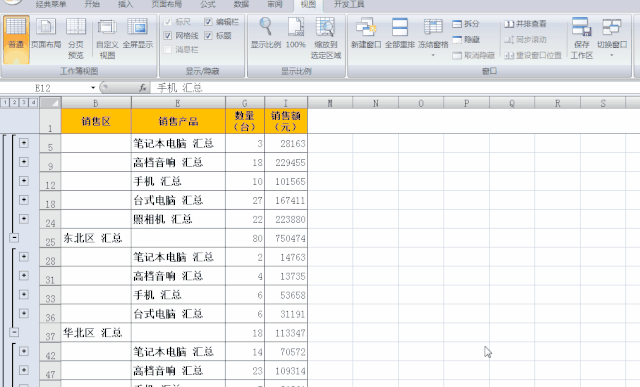Screen dimensions: 640x387
Task: Reset zoom to 100%
Action: click(296, 33)
